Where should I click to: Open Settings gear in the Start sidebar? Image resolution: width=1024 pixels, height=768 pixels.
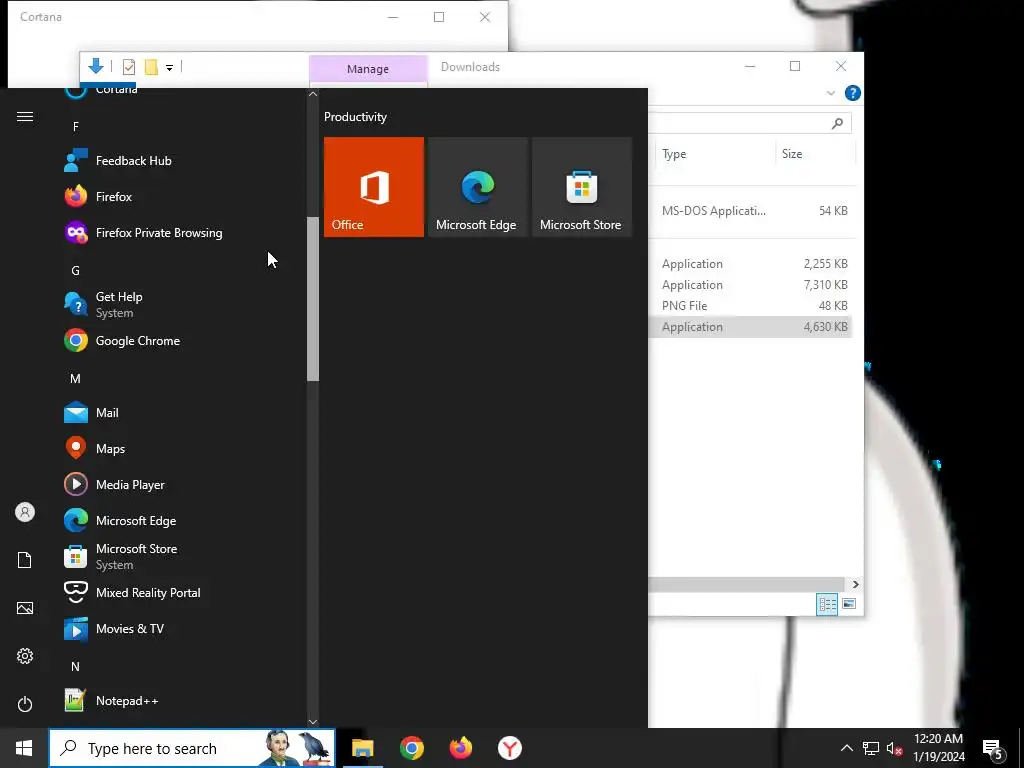pos(25,656)
